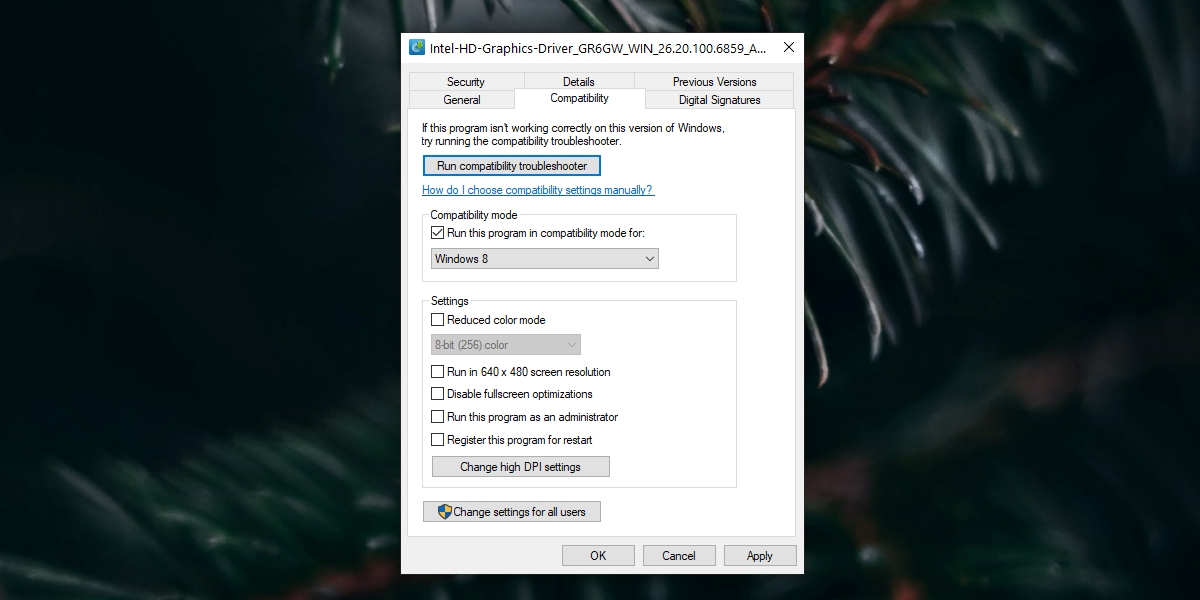The width and height of the screenshot is (1200, 600).
Task: Click the 'Compatibility mode' group label
Action: (x=474, y=215)
